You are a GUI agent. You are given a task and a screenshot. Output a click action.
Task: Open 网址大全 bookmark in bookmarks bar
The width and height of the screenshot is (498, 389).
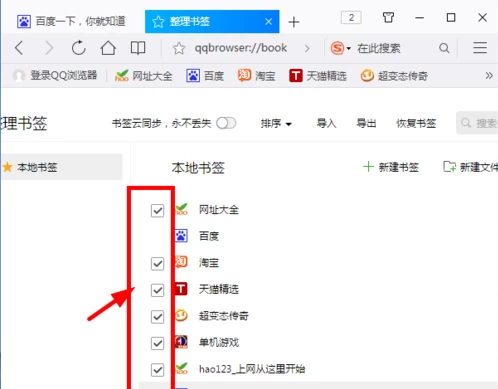click(x=143, y=76)
